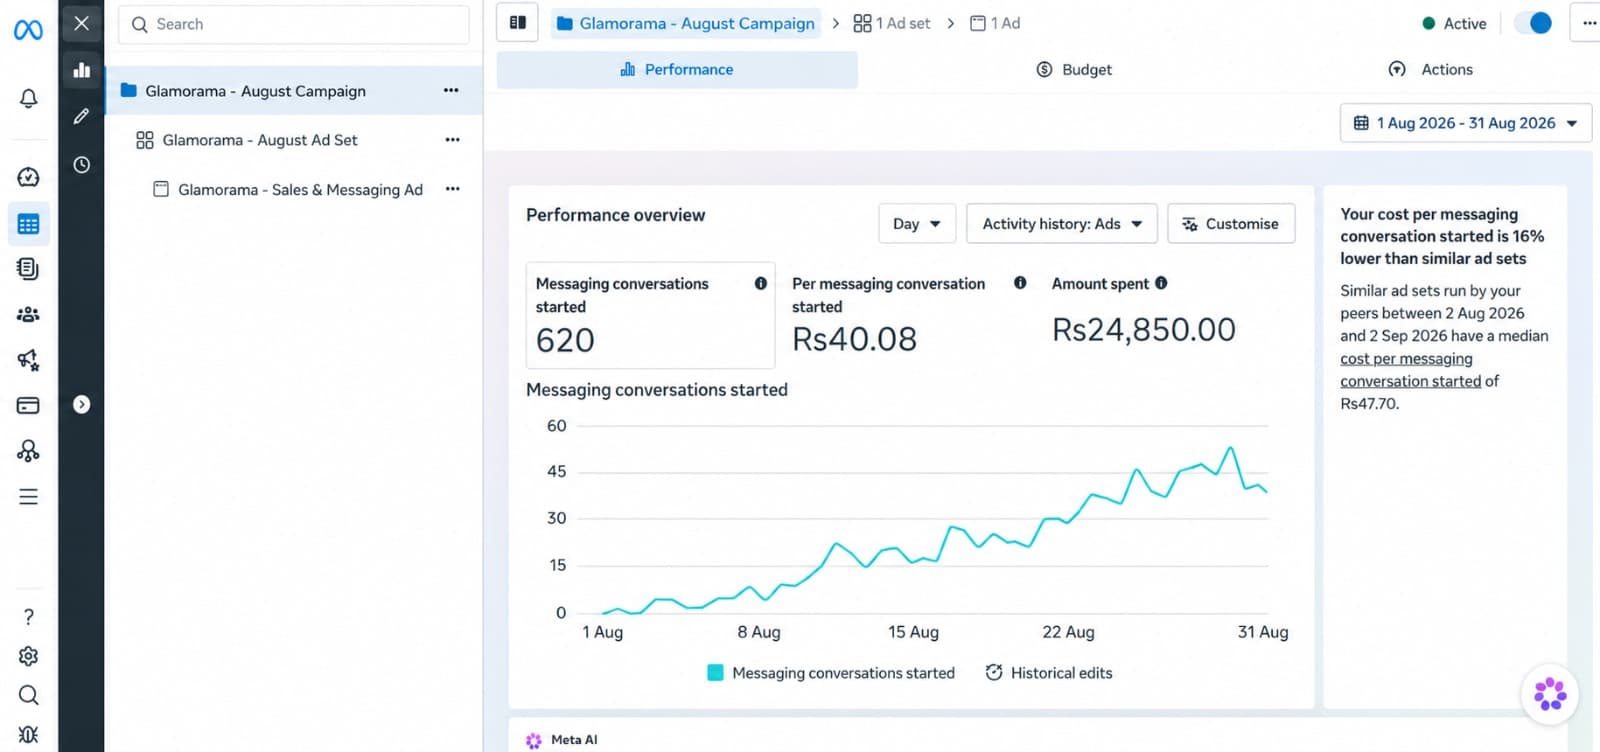Open the Activity history: Ads dropdown

pyautogui.click(x=1062, y=224)
